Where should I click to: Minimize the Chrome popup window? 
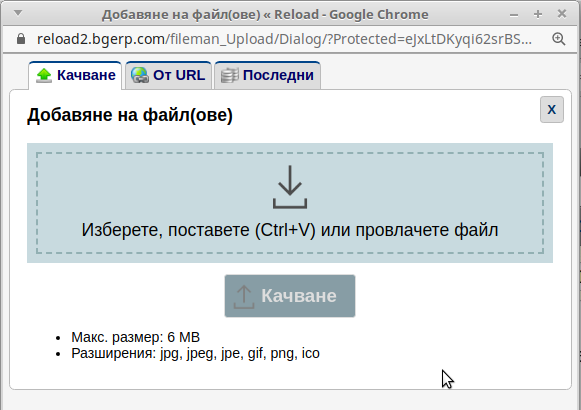pos(514,14)
